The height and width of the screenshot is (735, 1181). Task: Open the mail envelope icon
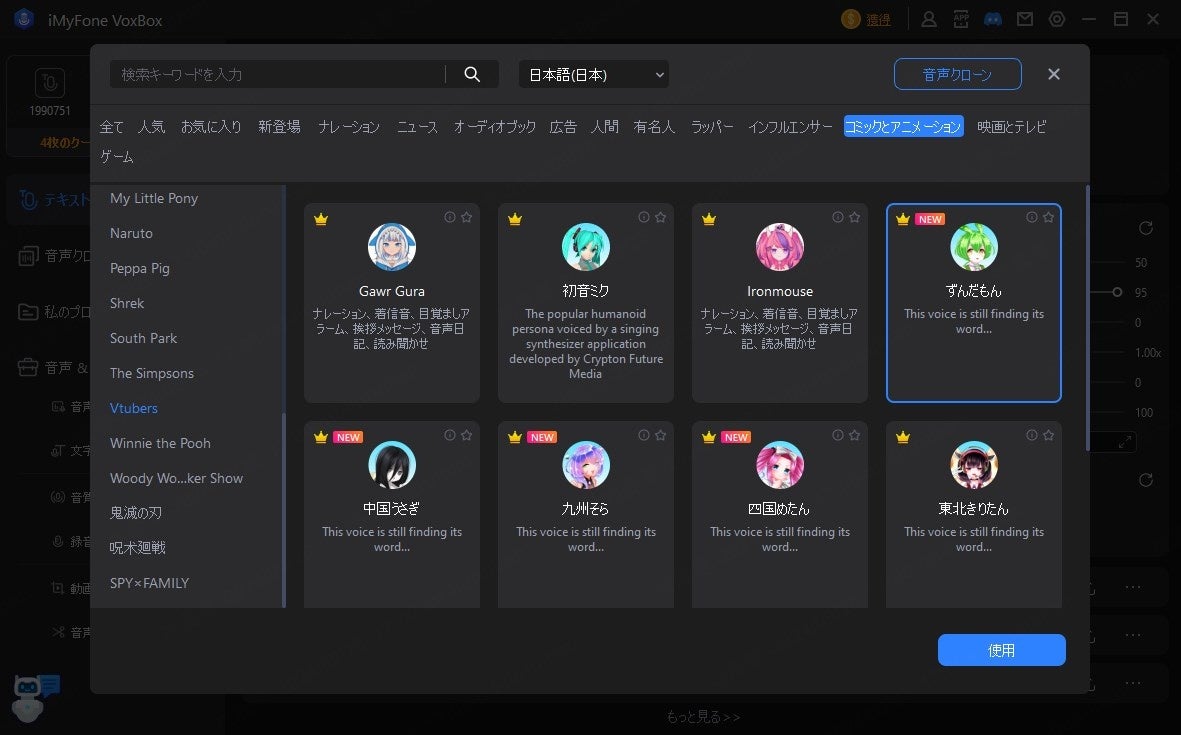(1024, 20)
